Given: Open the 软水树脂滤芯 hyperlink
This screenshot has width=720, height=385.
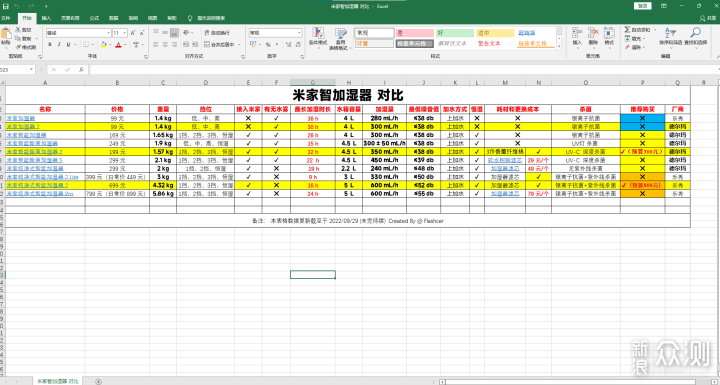Looking at the screenshot, I should 505,160.
